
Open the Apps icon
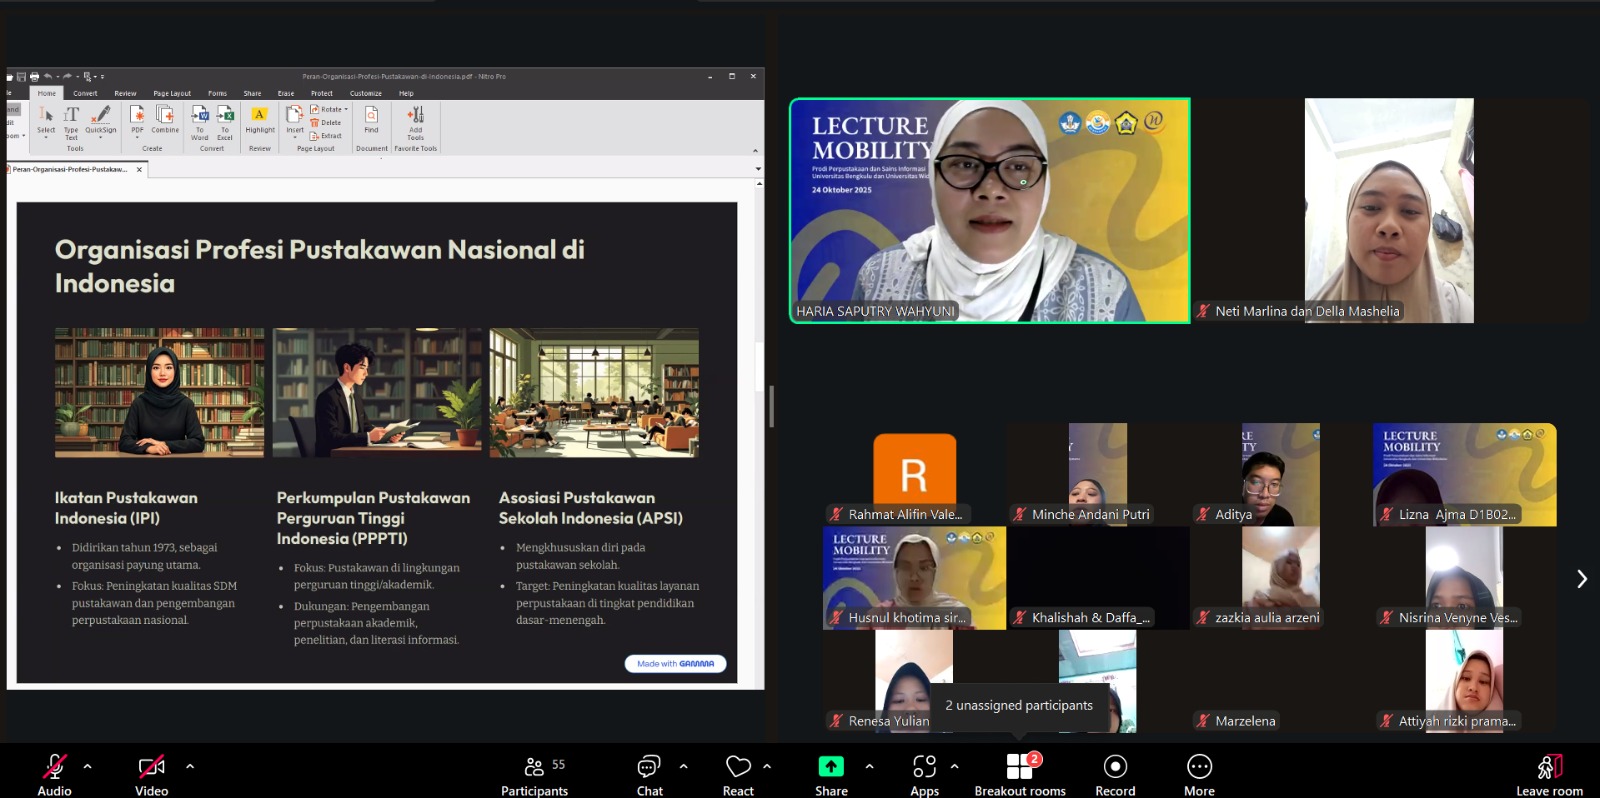click(924, 767)
